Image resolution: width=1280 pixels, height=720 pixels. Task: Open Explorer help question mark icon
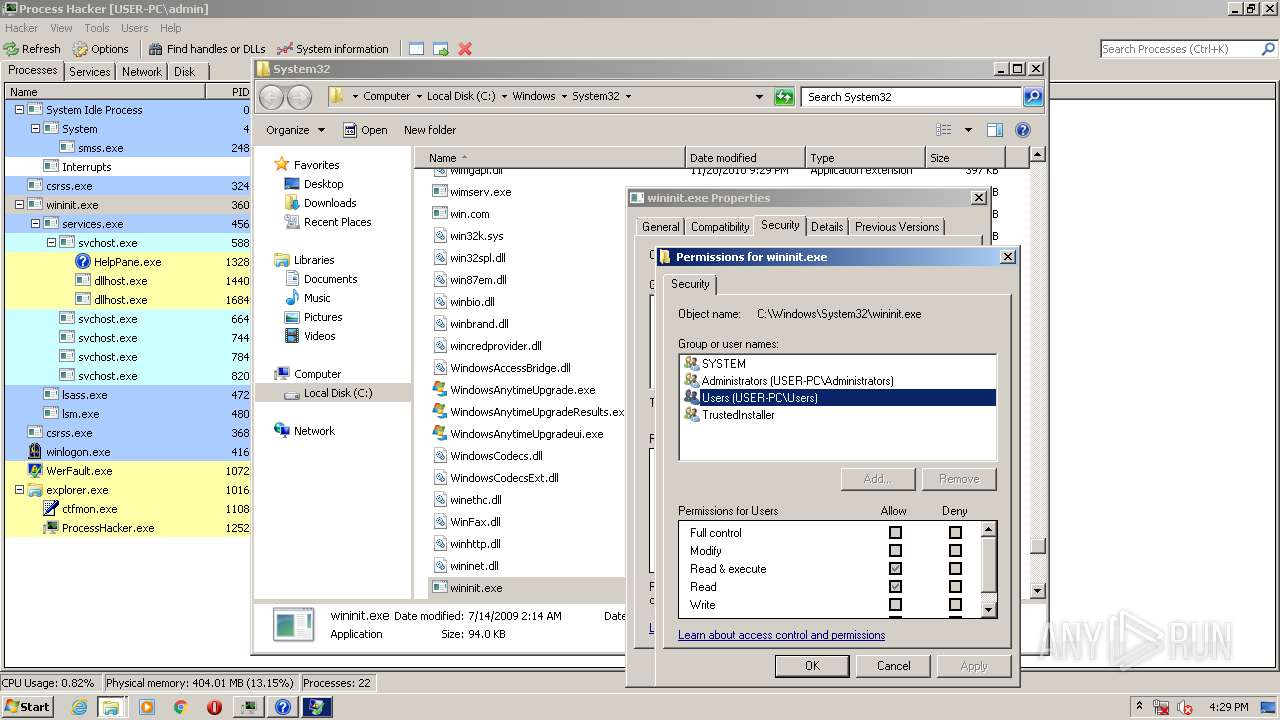click(x=1023, y=130)
